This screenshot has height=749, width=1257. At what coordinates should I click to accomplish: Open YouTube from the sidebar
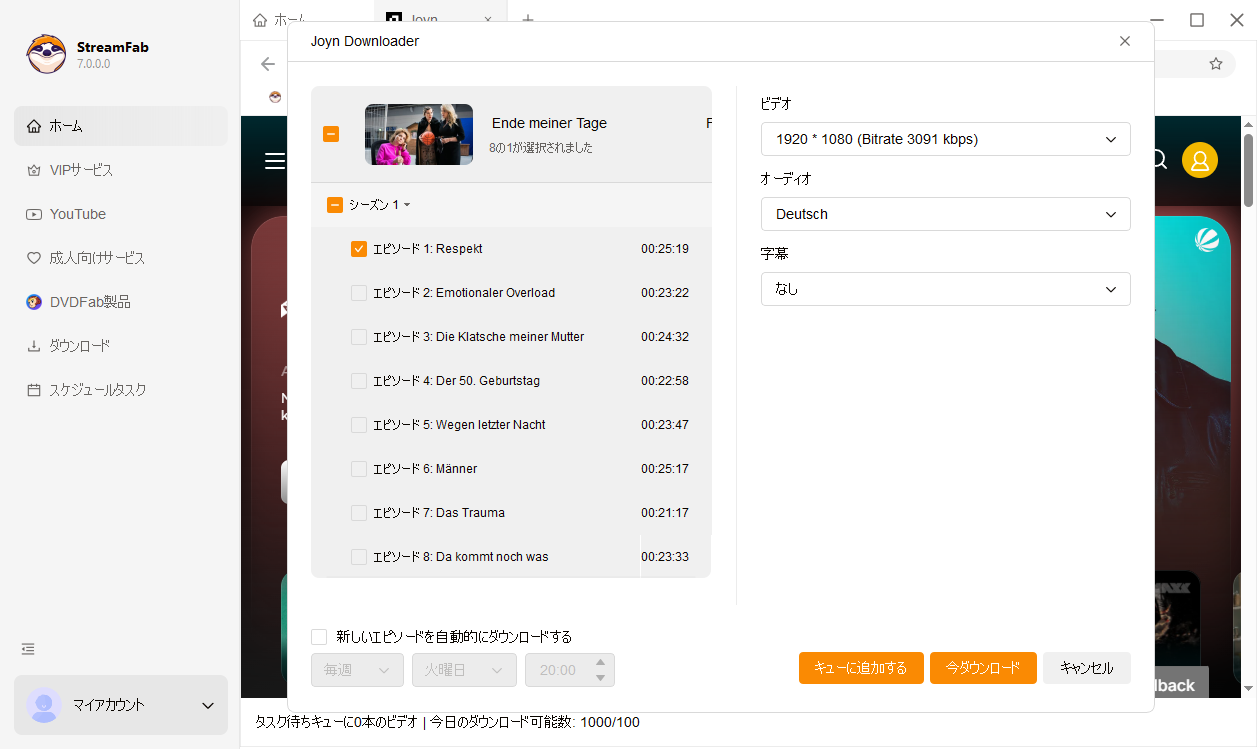(x=77, y=214)
